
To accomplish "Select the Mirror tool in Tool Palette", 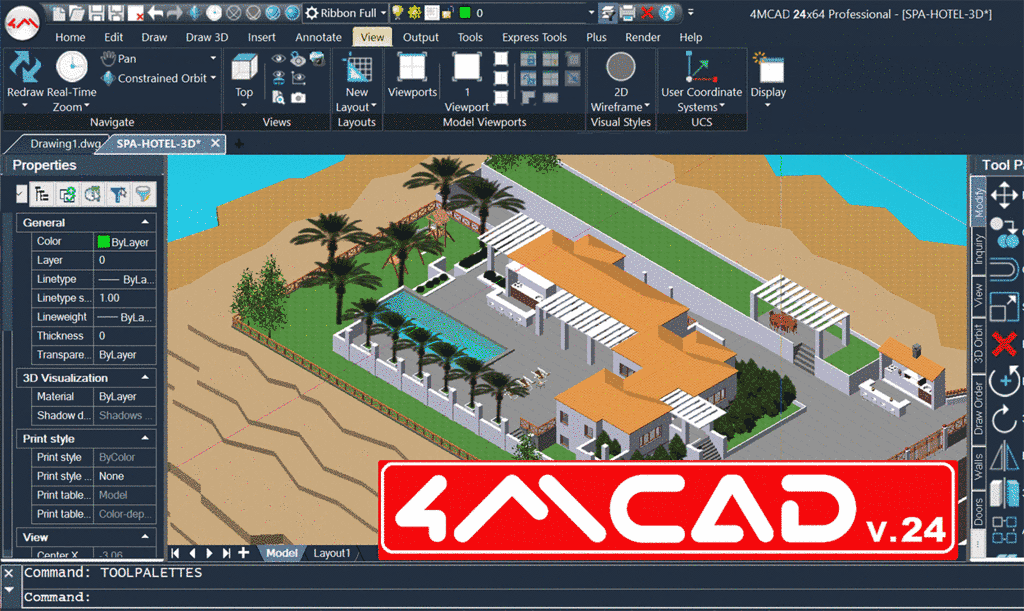I will (x=1004, y=456).
